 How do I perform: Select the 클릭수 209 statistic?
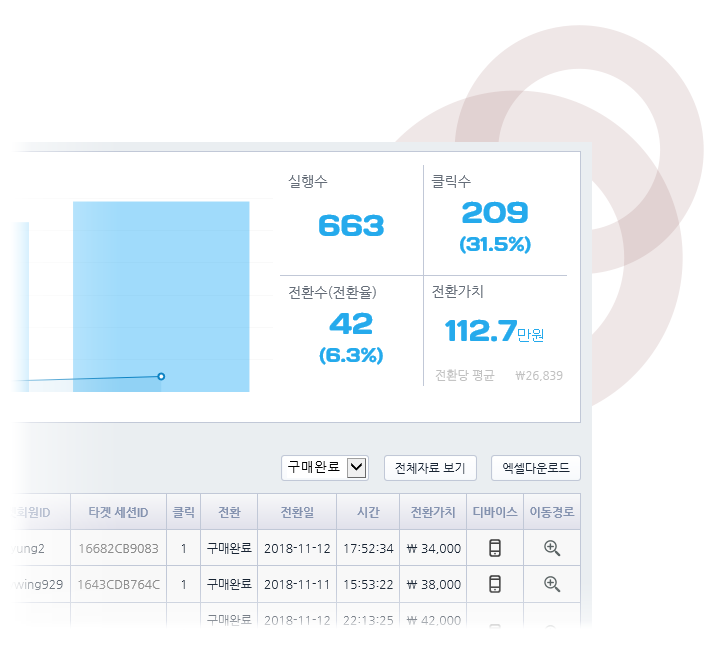click(495, 212)
